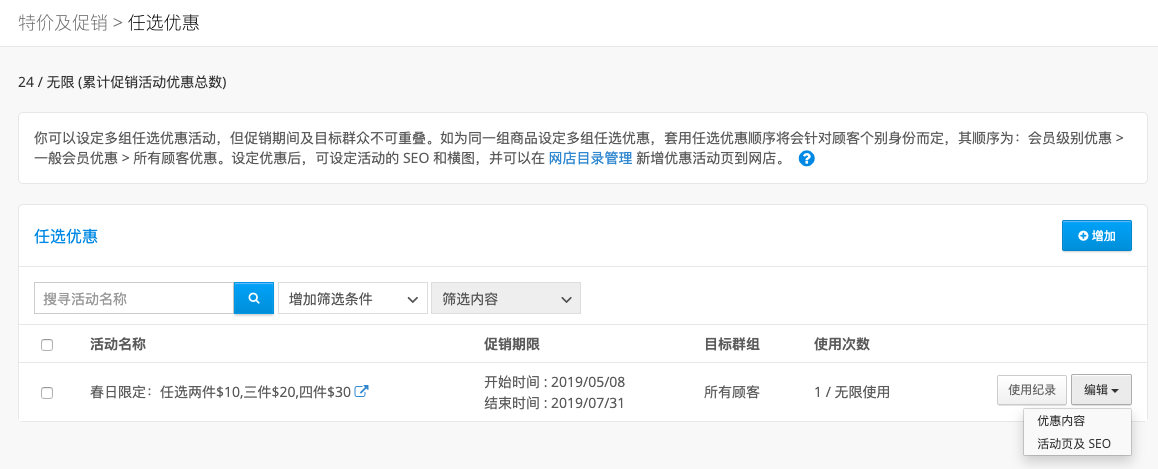Viewport: 1158px width, 469px height.
Task: Open the help question mark icon
Action: pyautogui.click(x=806, y=158)
